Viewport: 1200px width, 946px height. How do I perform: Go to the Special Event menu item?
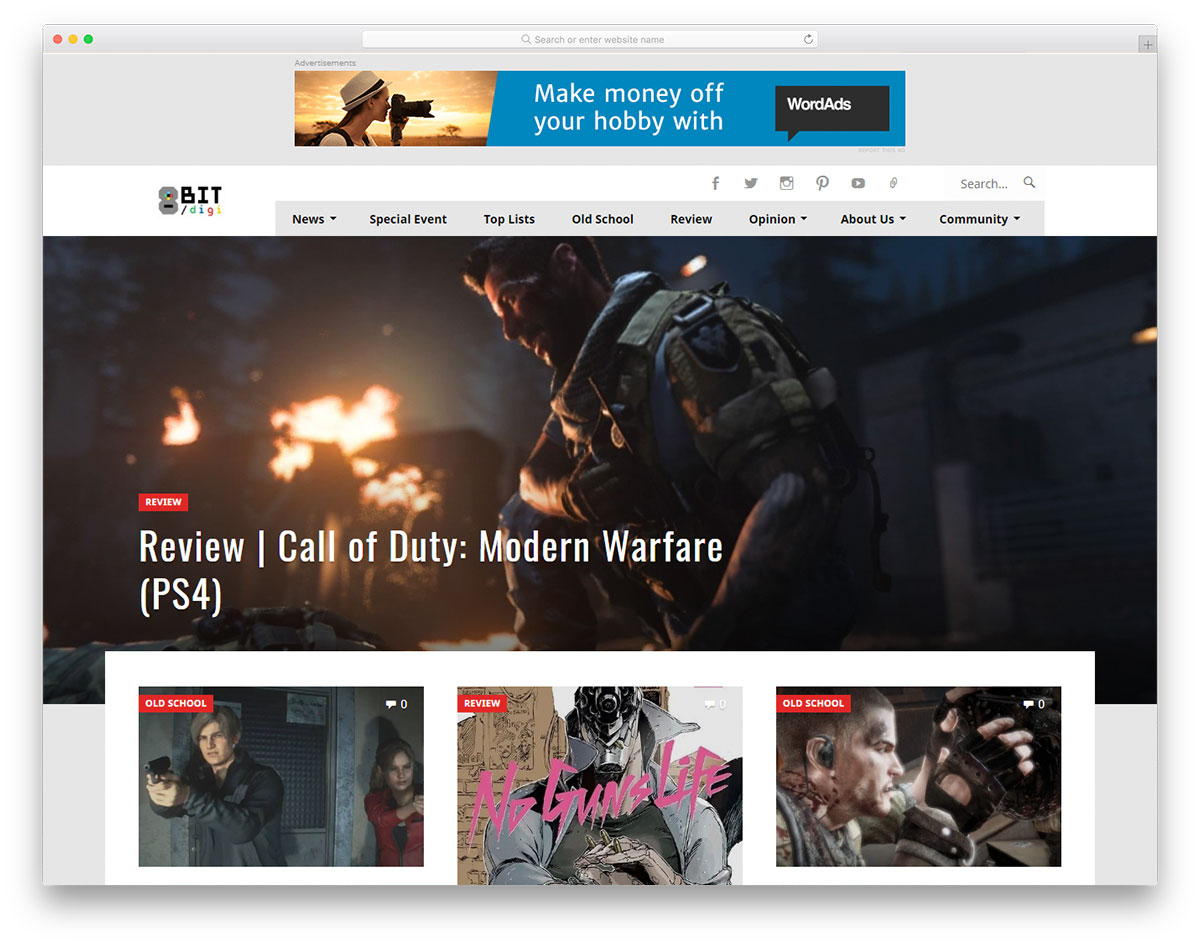point(408,219)
